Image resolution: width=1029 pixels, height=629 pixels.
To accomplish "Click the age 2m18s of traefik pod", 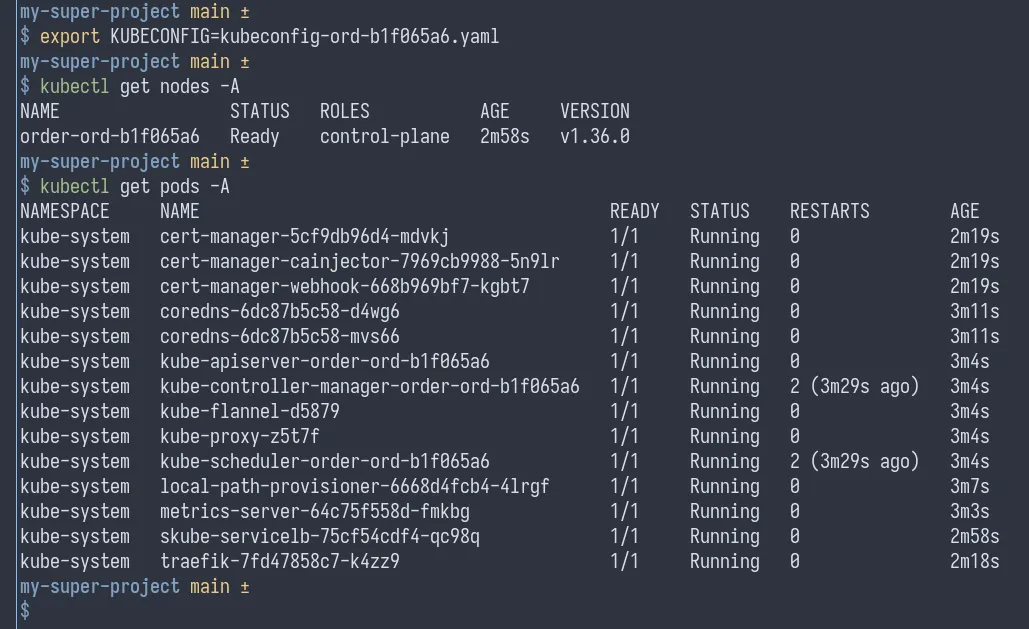I will pyautogui.click(x=975, y=561).
